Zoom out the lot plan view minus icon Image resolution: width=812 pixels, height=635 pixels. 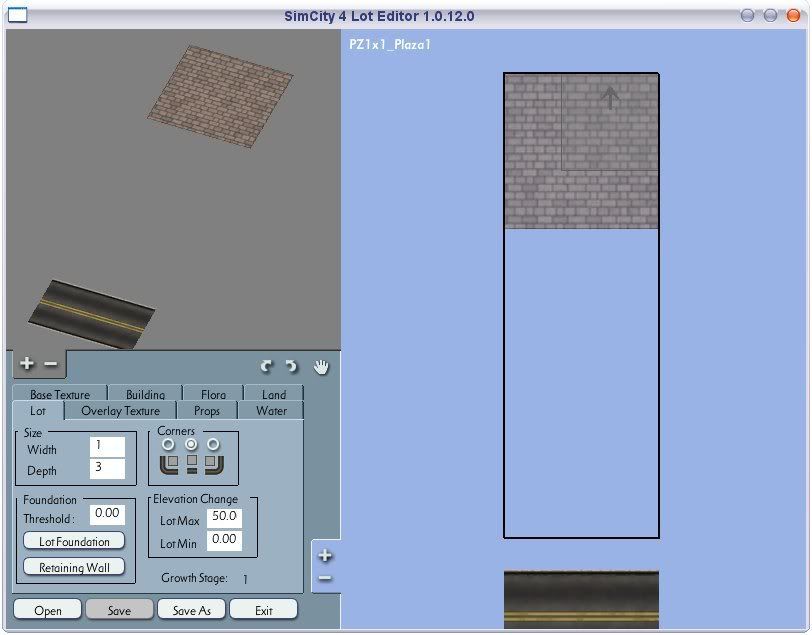pos(325,578)
